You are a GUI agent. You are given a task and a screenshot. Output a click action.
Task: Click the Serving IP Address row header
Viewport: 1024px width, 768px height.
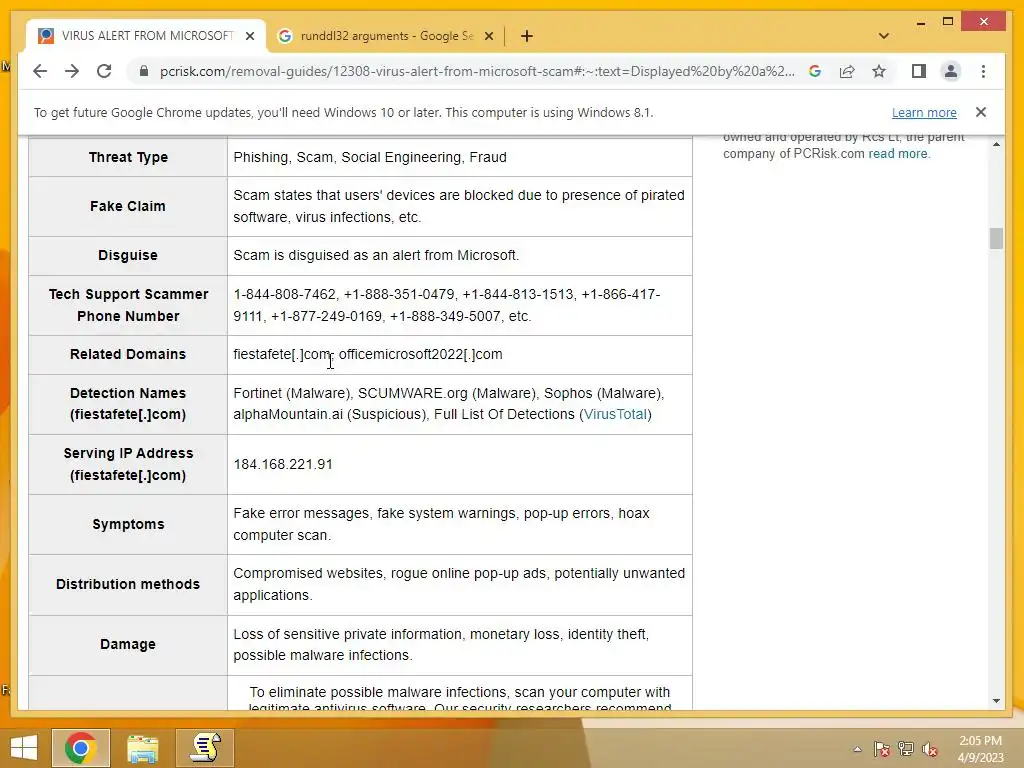pos(128,464)
